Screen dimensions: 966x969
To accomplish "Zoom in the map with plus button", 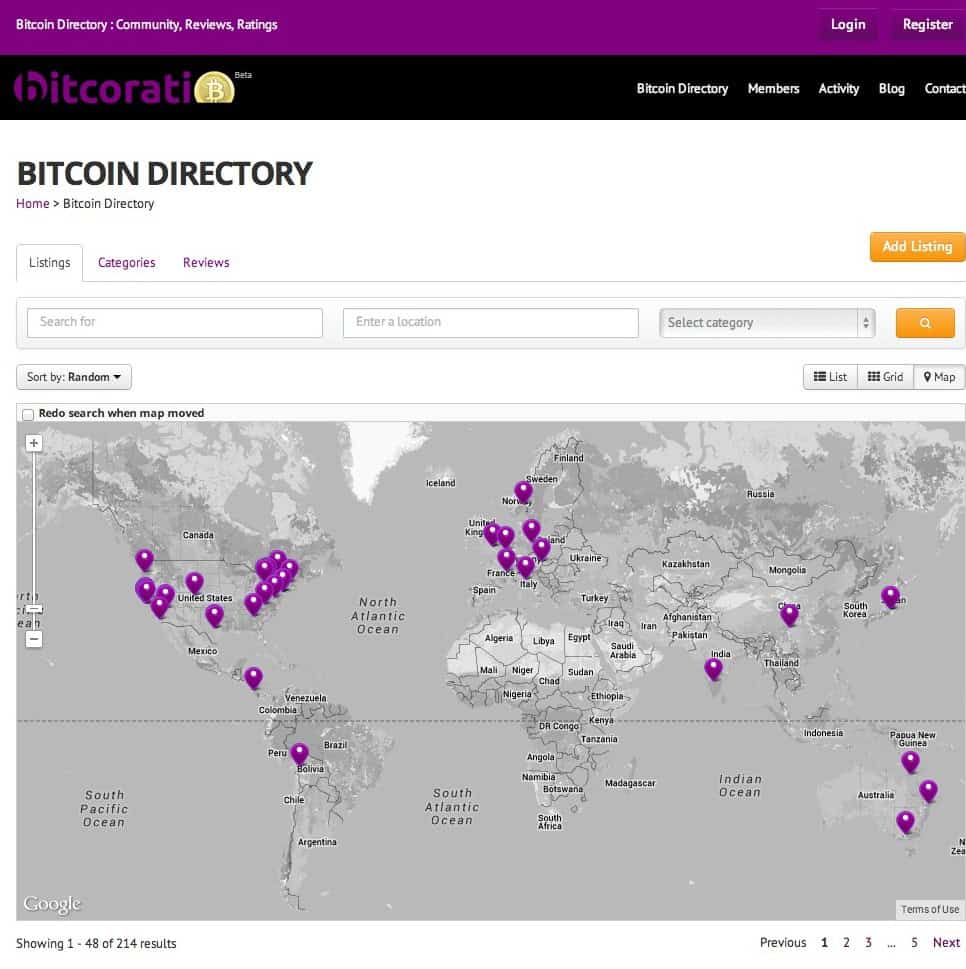I will click(34, 443).
